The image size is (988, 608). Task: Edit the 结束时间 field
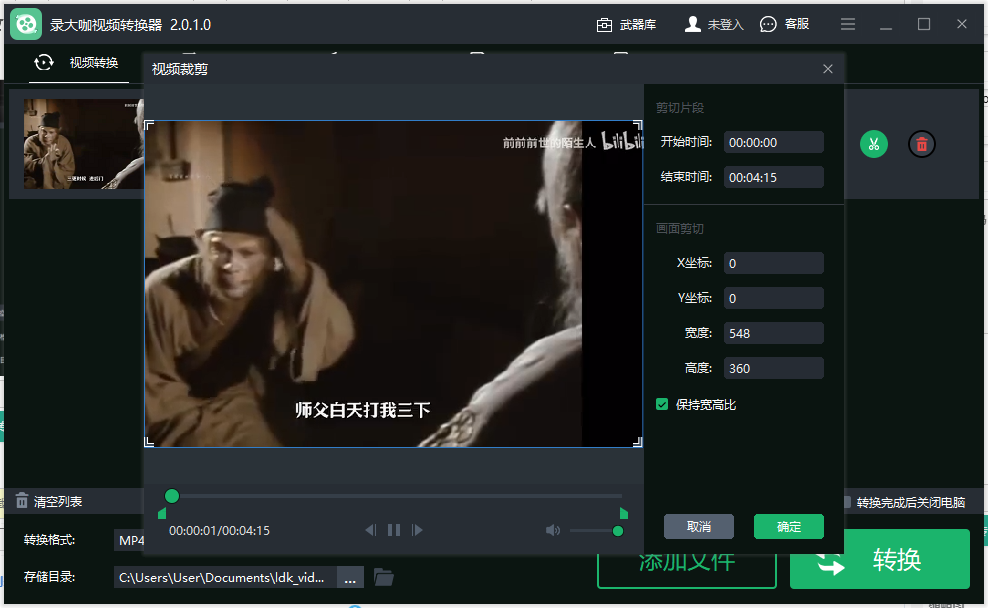pos(773,177)
